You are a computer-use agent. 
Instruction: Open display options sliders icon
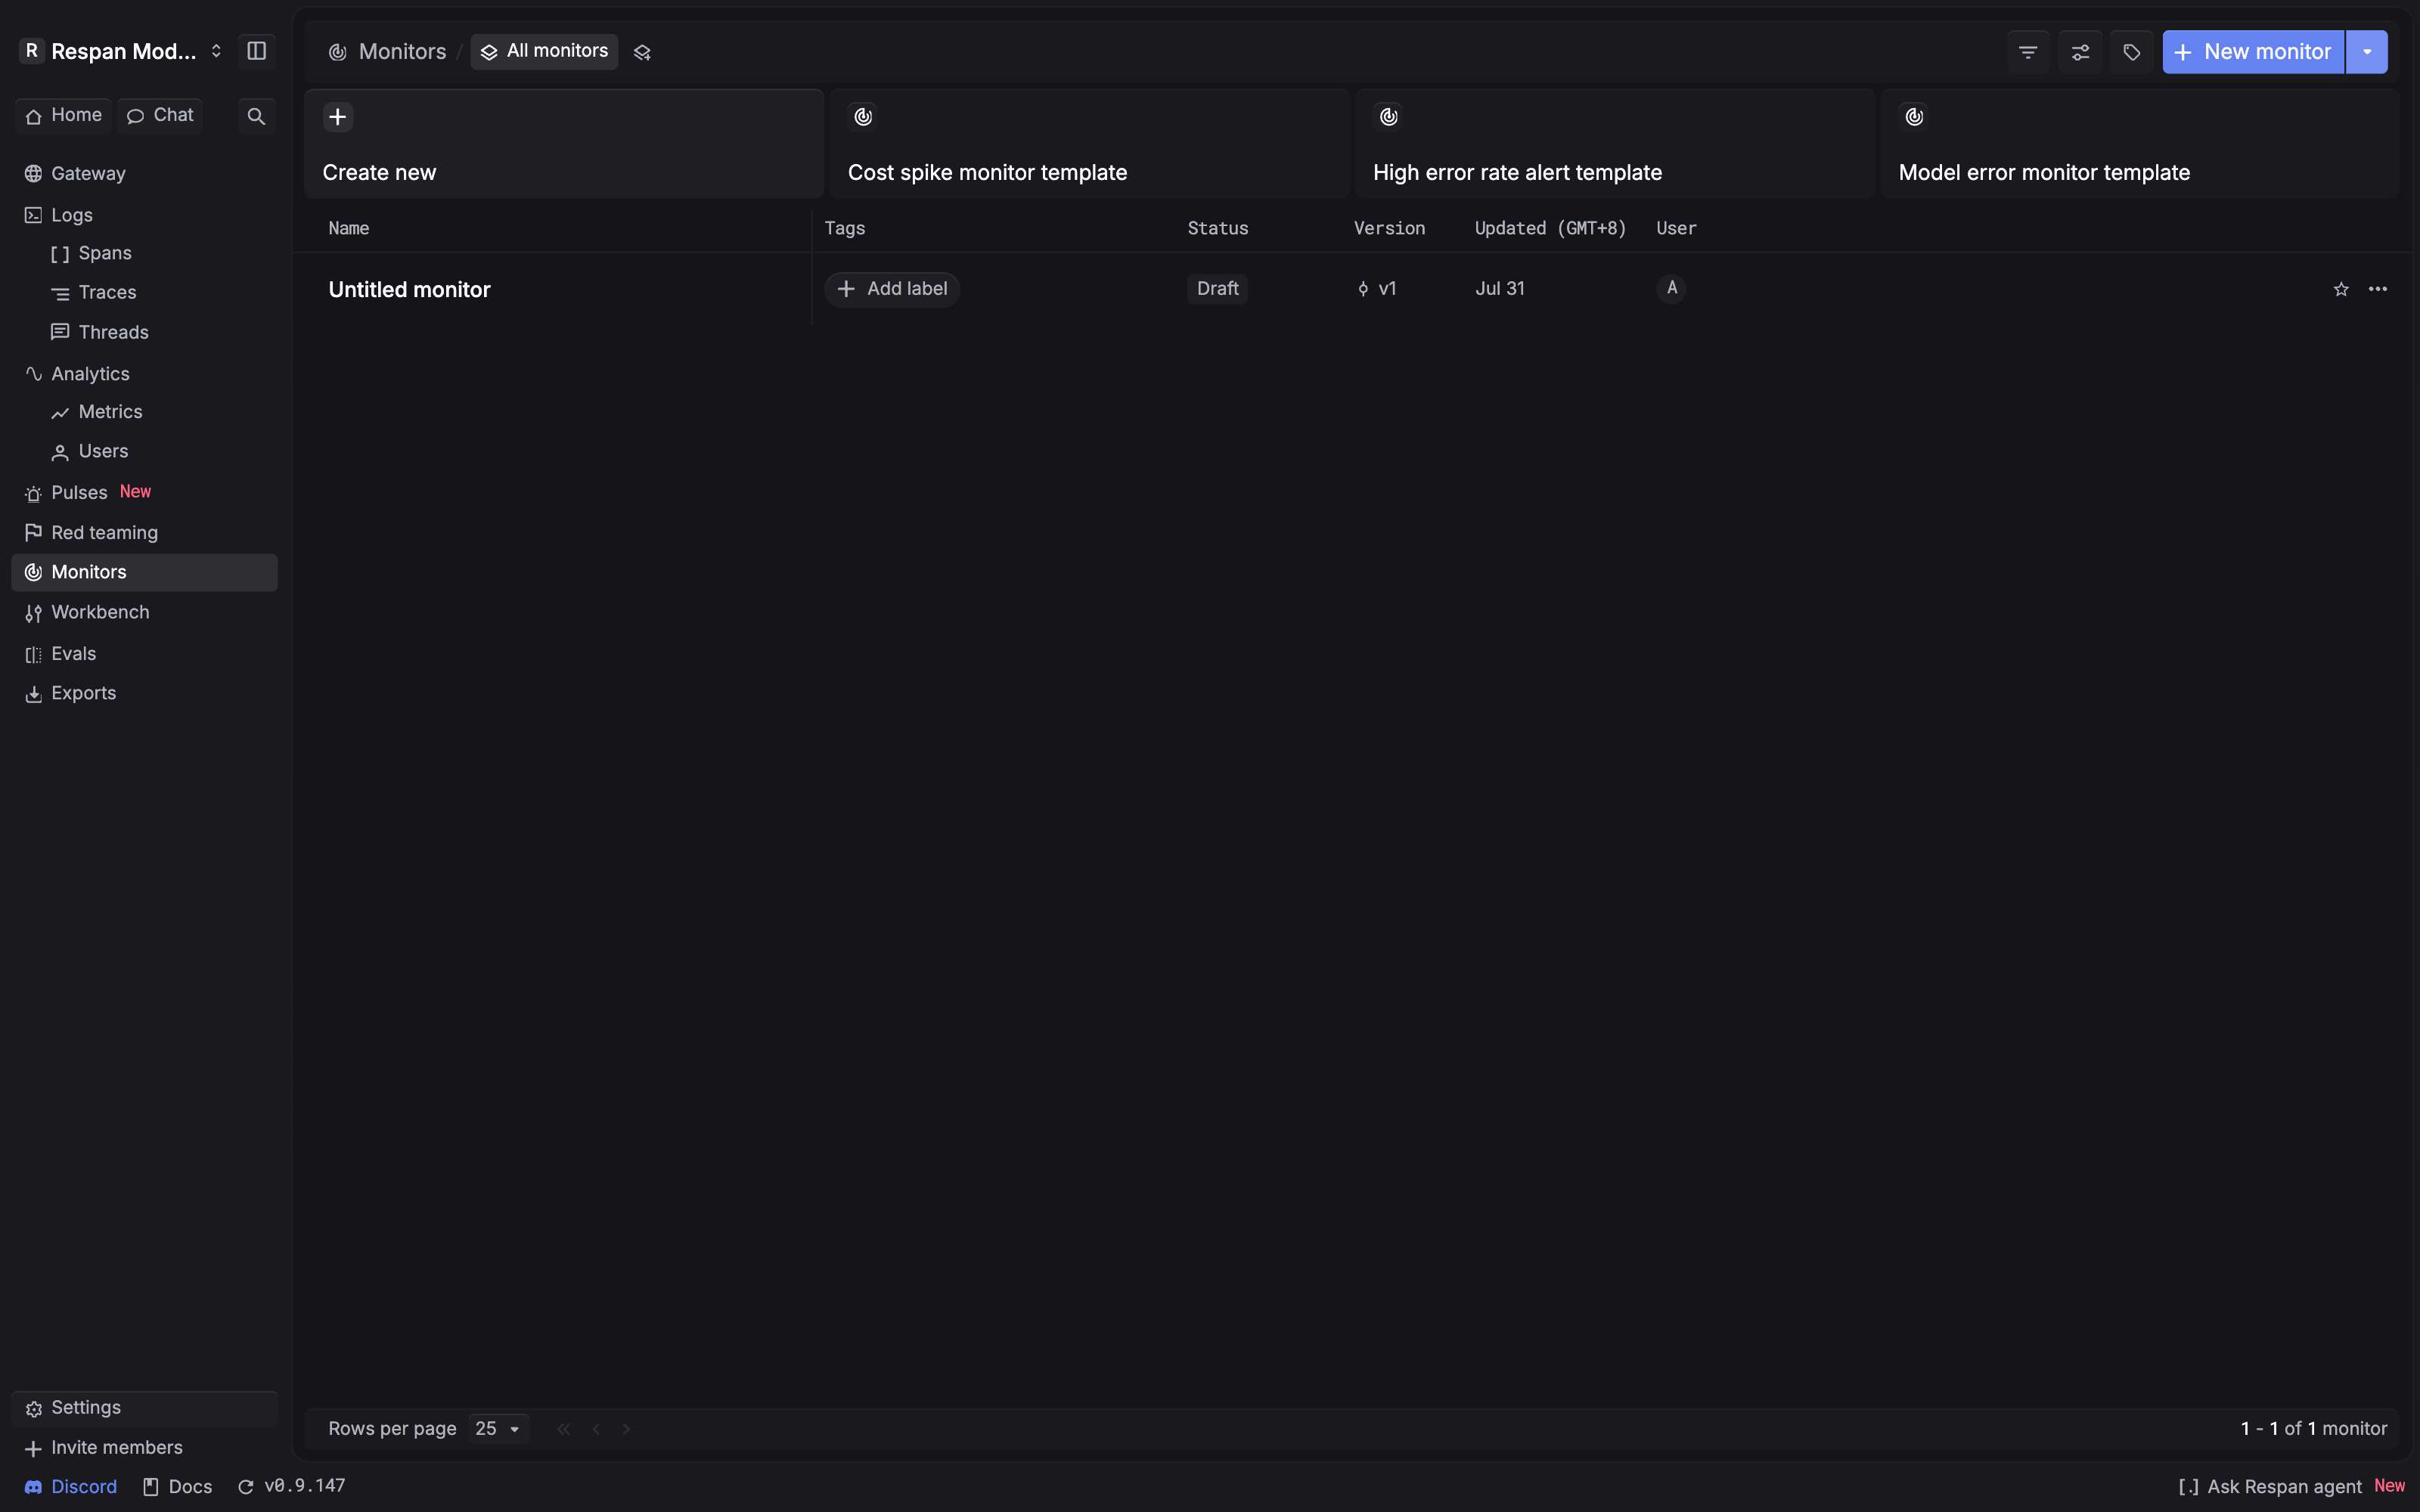pos(2080,52)
